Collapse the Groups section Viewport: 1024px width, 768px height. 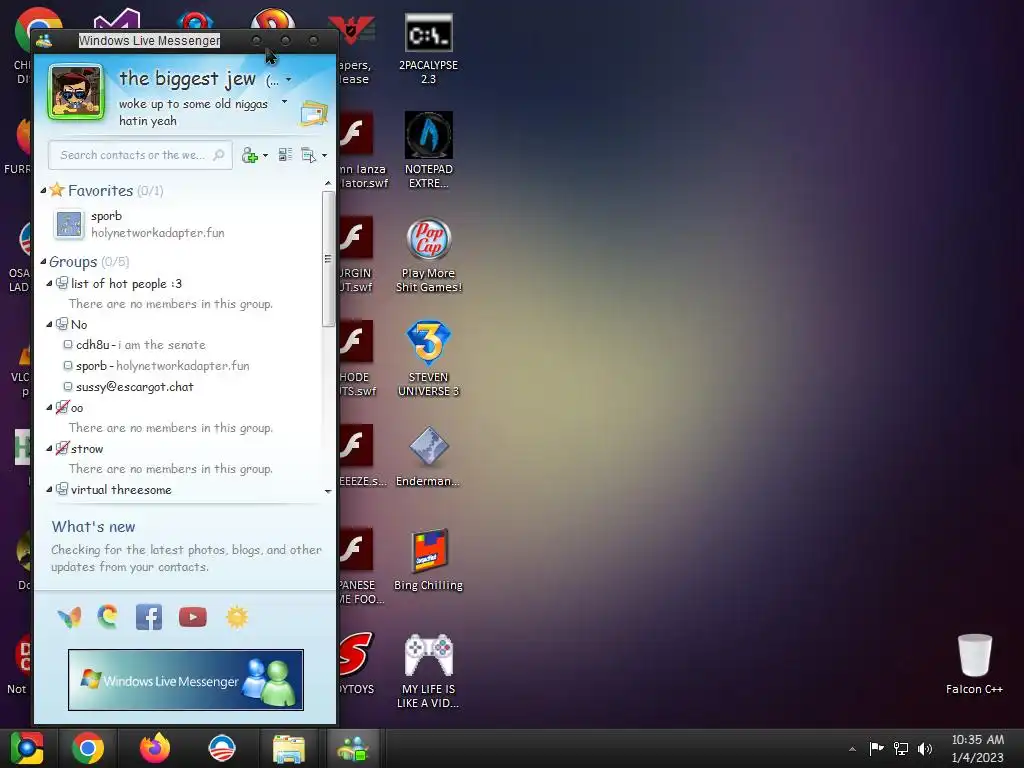click(43, 262)
